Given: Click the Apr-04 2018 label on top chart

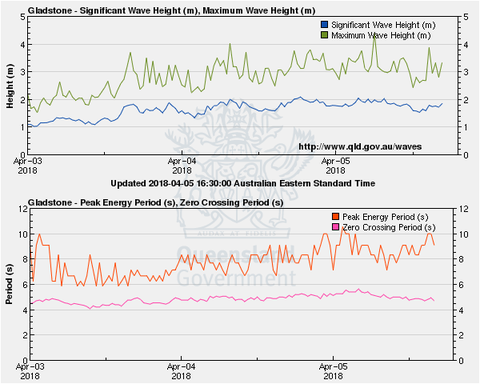Looking at the screenshot, I should 182,166.
